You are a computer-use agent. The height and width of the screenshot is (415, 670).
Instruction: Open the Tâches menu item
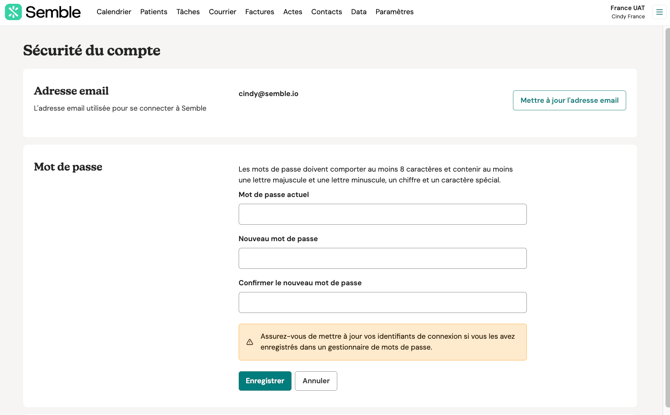188,12
